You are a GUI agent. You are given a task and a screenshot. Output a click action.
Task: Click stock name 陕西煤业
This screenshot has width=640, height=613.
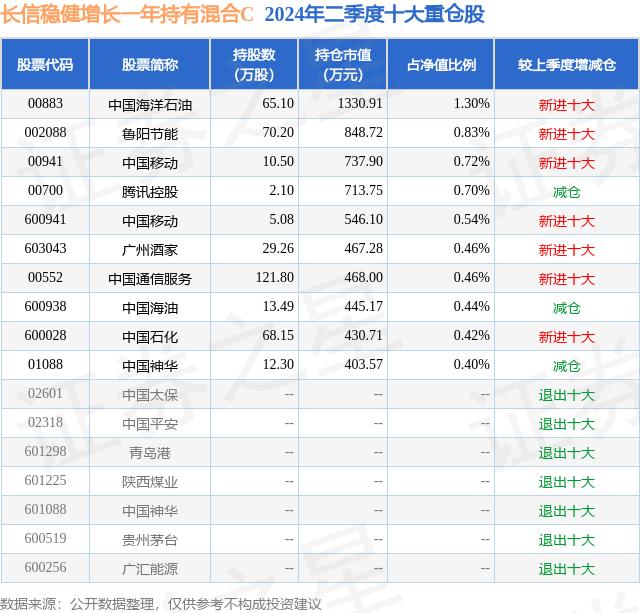point(150,482)
